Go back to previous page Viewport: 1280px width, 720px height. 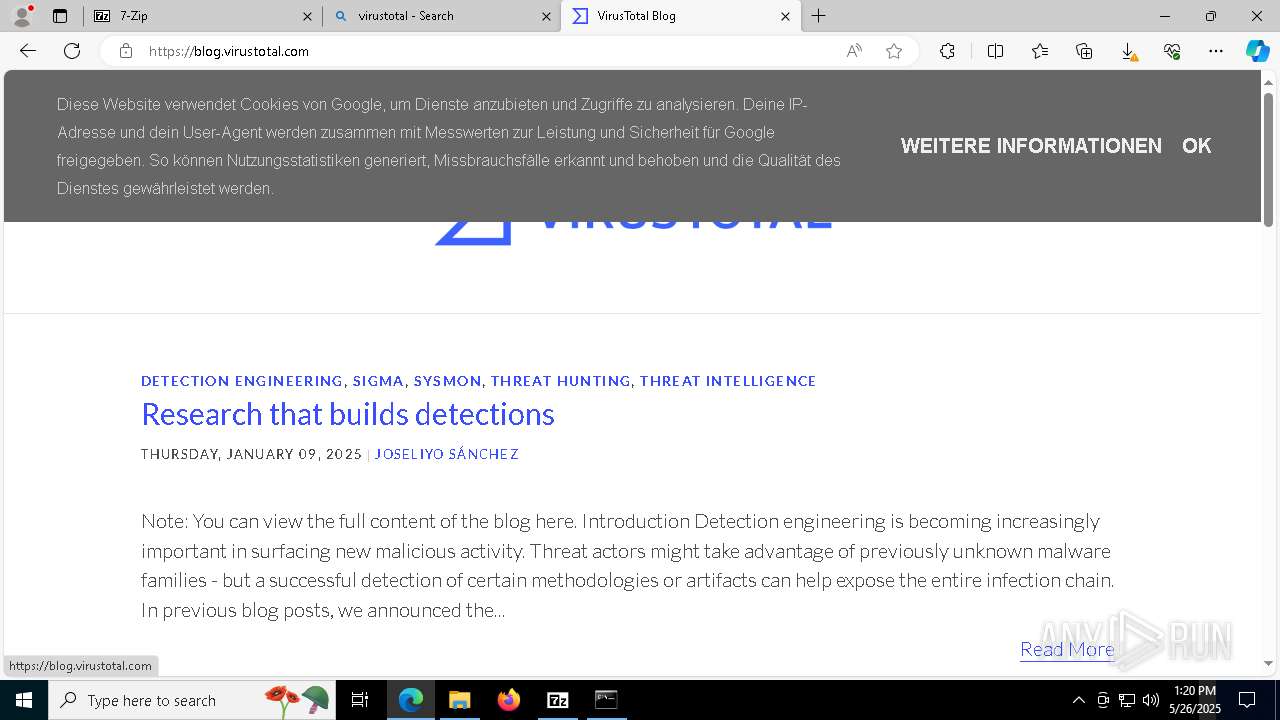pyautogui.click(x=28, y=51)
